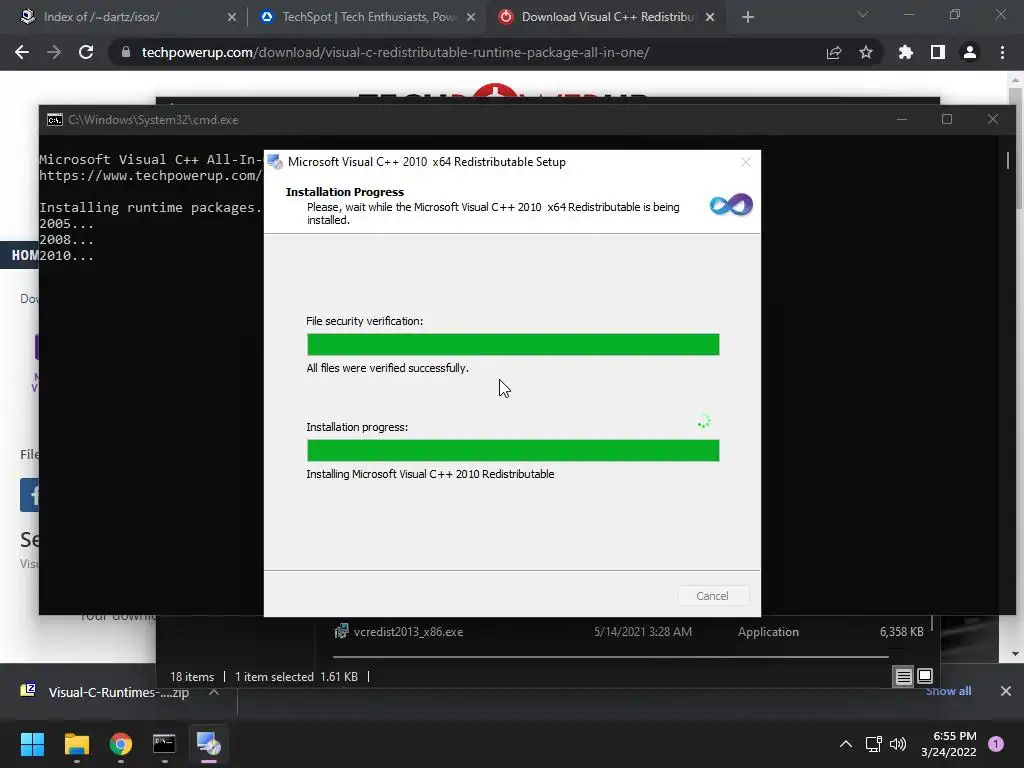The height and width of the screenshot is (768, 1024).
Task: Click the forward navigation arrow
Action: 54,53
